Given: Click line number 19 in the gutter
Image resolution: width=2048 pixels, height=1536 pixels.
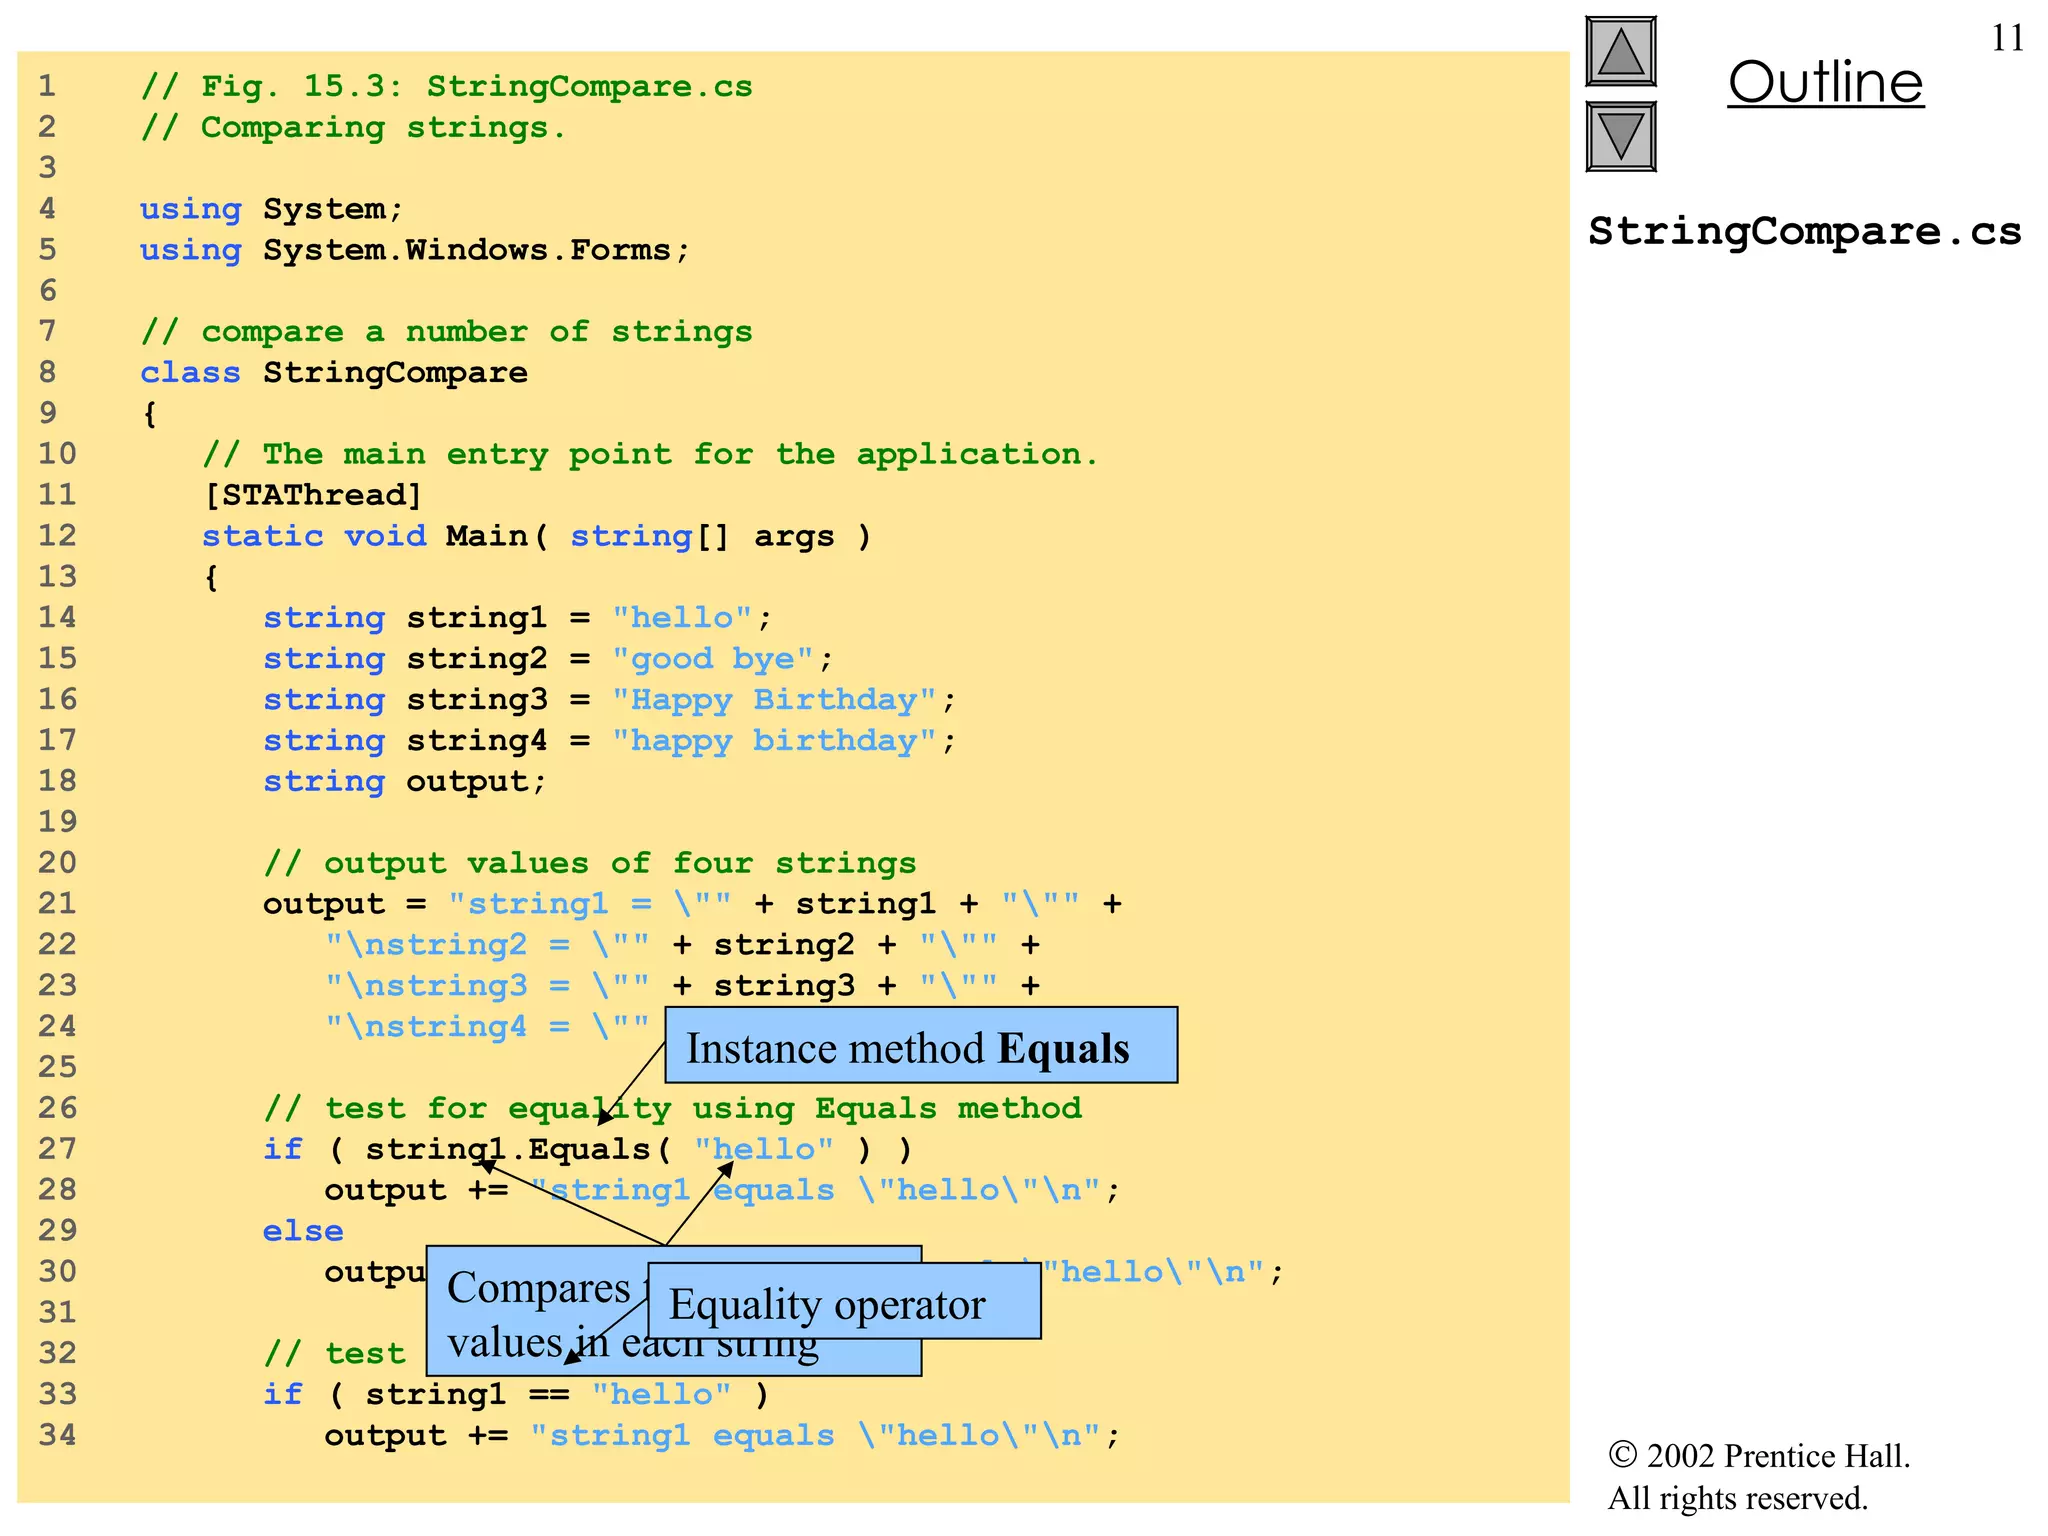Looking at the screenshot, I should (57, 822).
